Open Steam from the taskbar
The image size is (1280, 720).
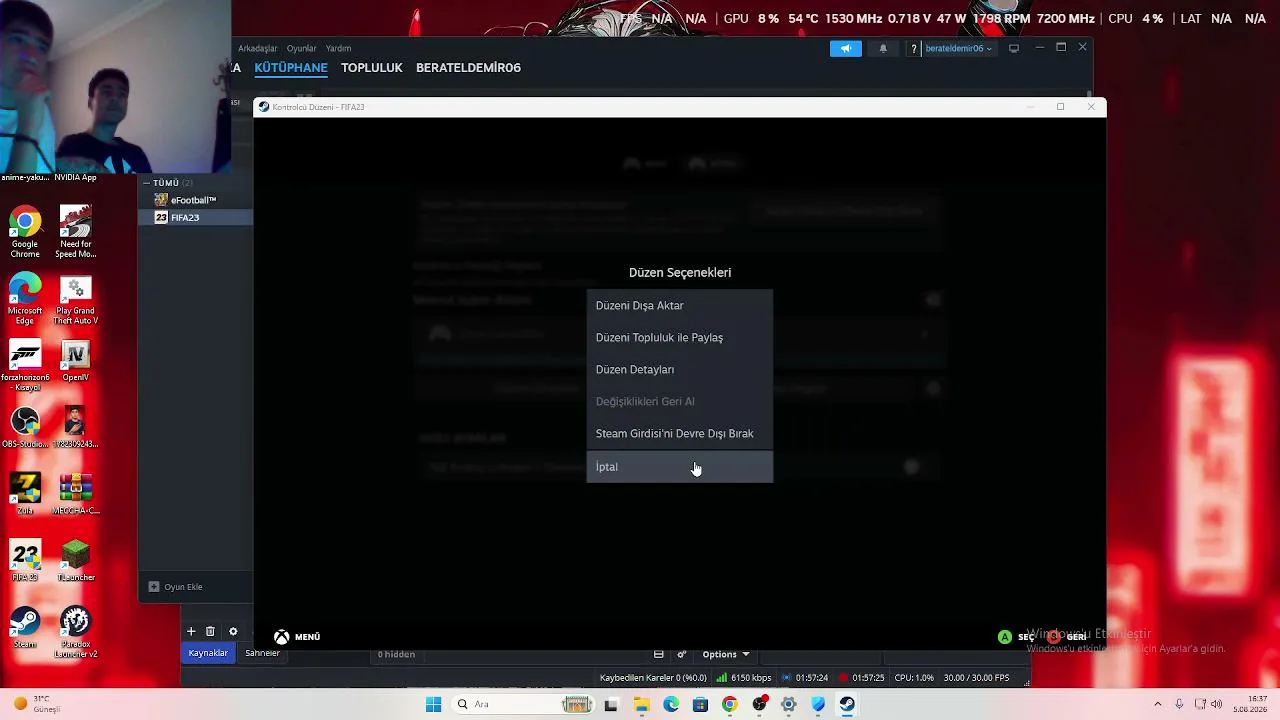pos(847,705)
